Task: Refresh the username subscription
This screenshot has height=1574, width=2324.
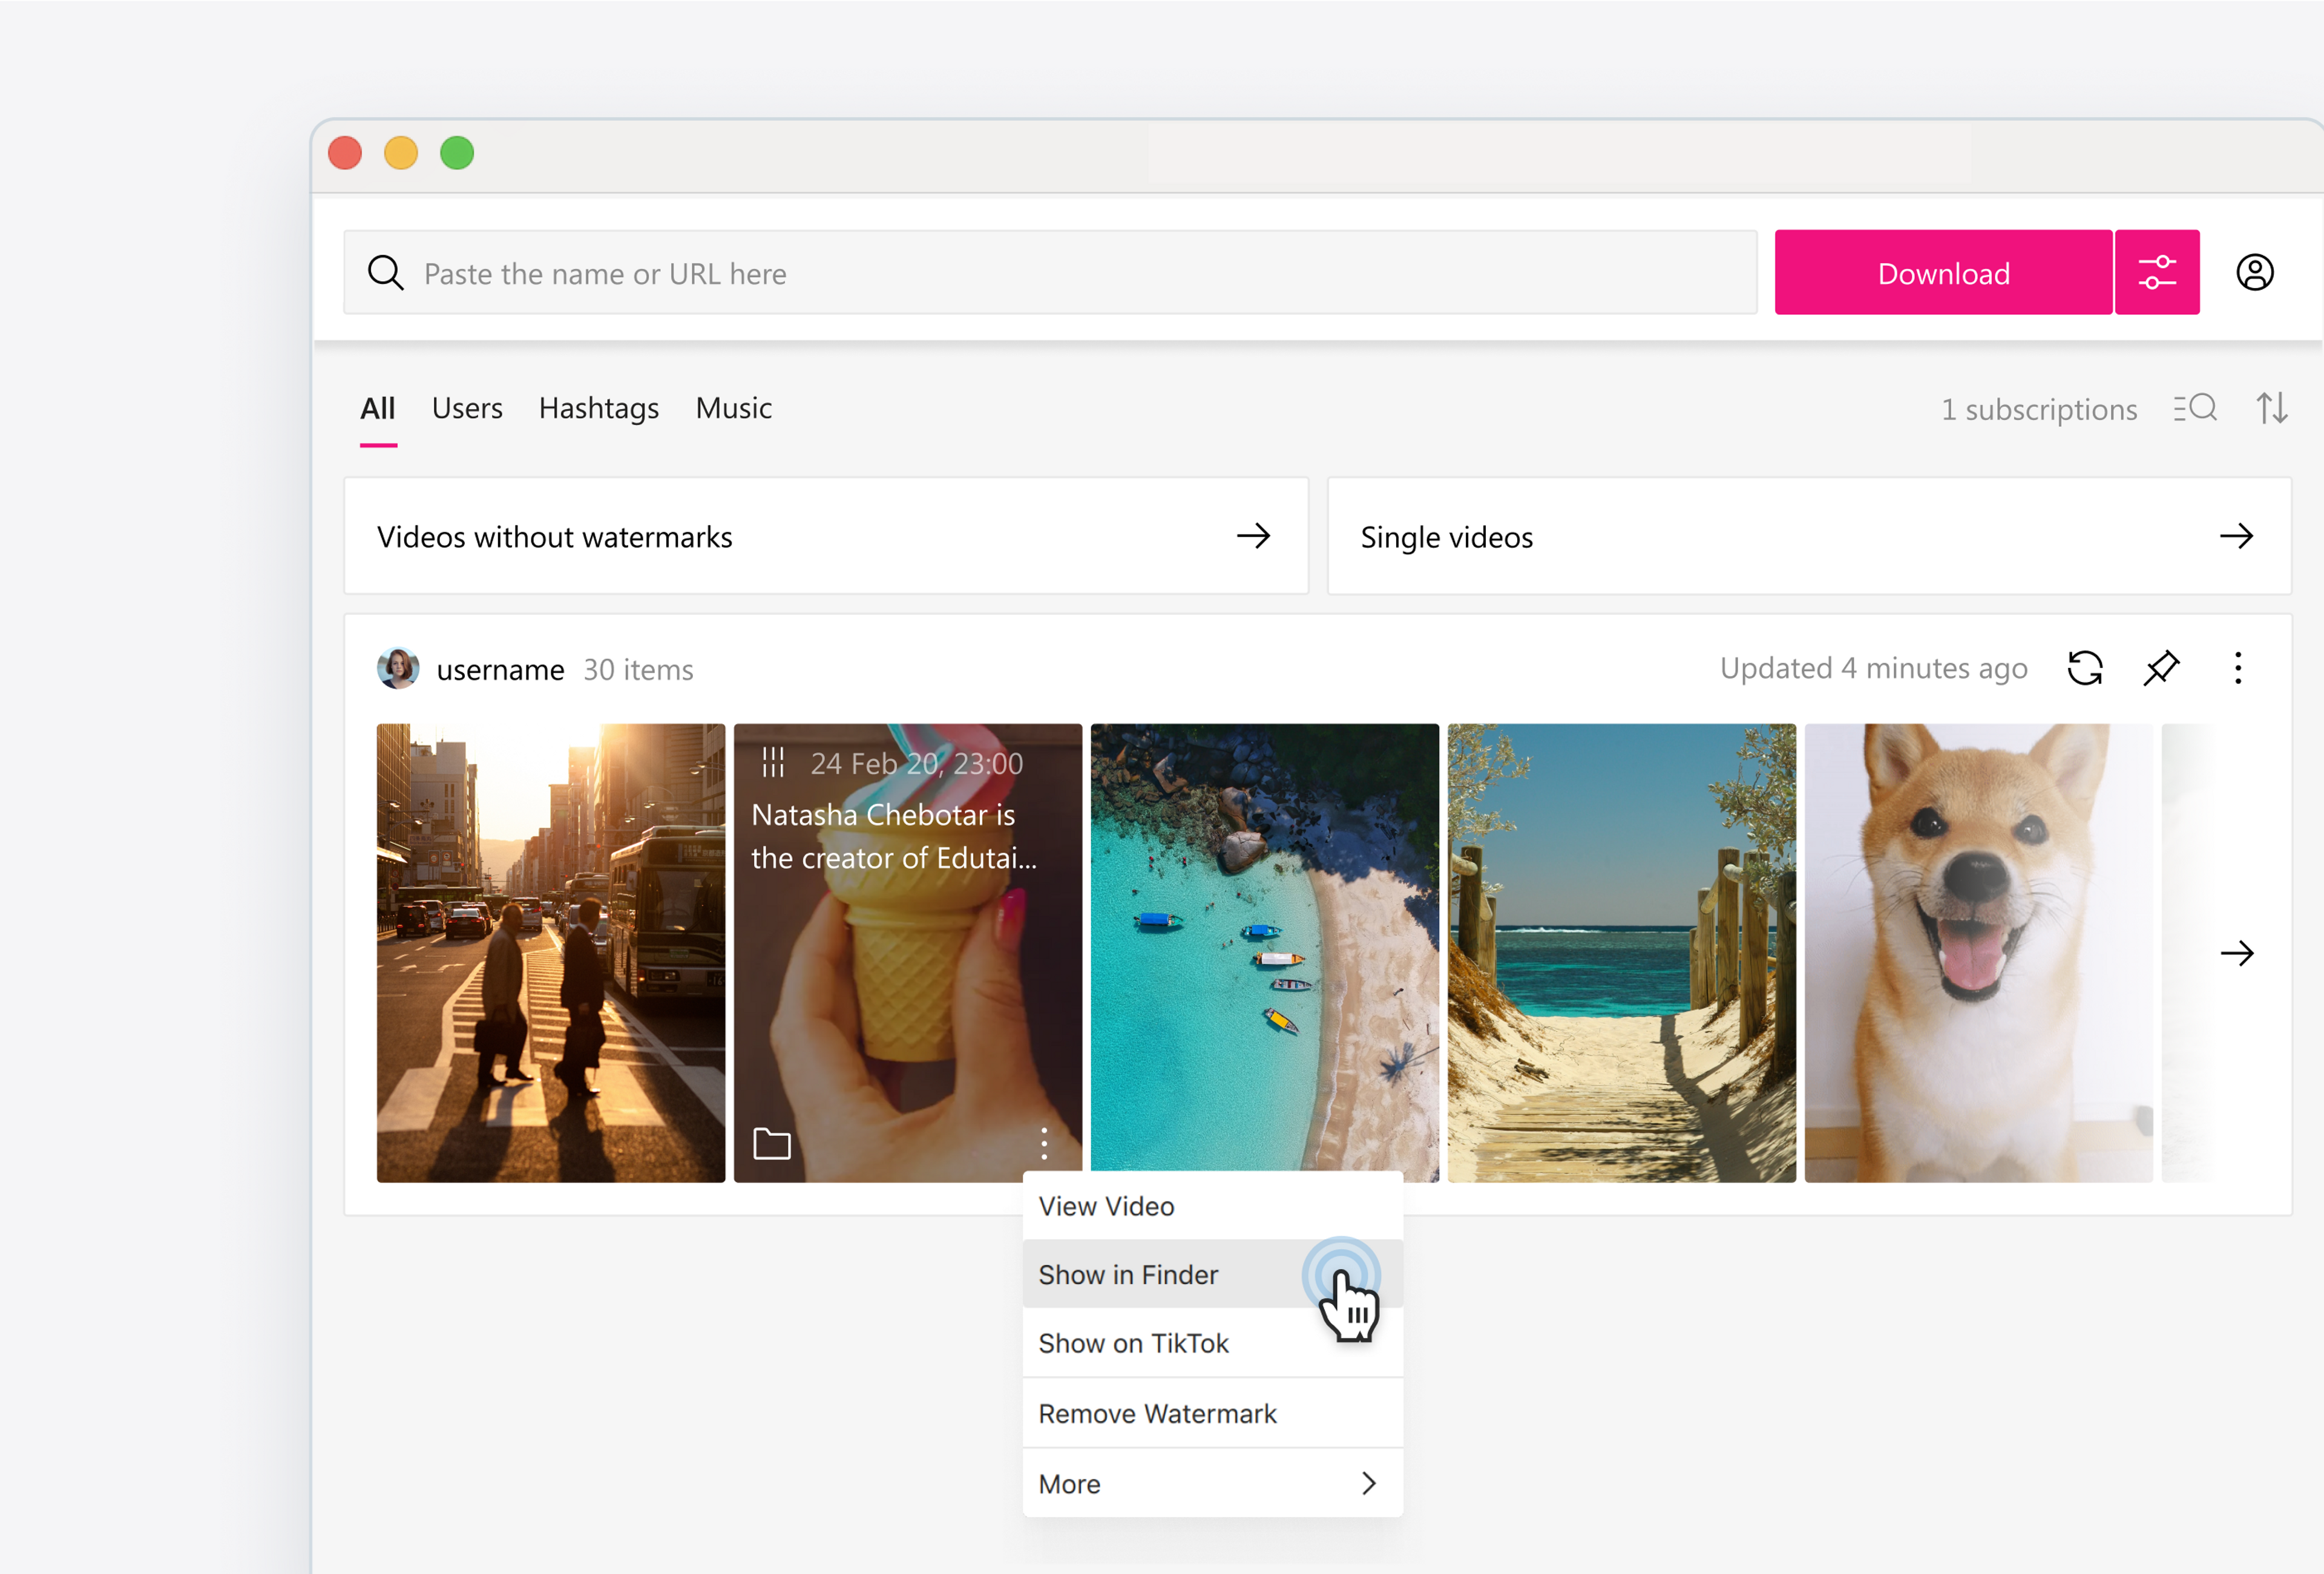Action: 2084,668
